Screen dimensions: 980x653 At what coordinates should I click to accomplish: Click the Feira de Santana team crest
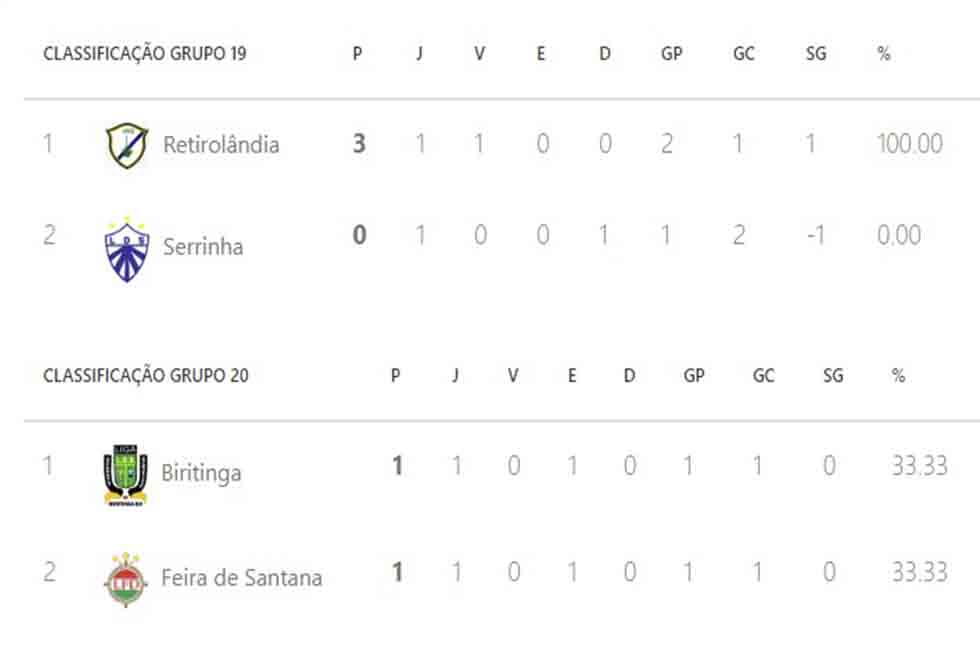pos(126,579)
